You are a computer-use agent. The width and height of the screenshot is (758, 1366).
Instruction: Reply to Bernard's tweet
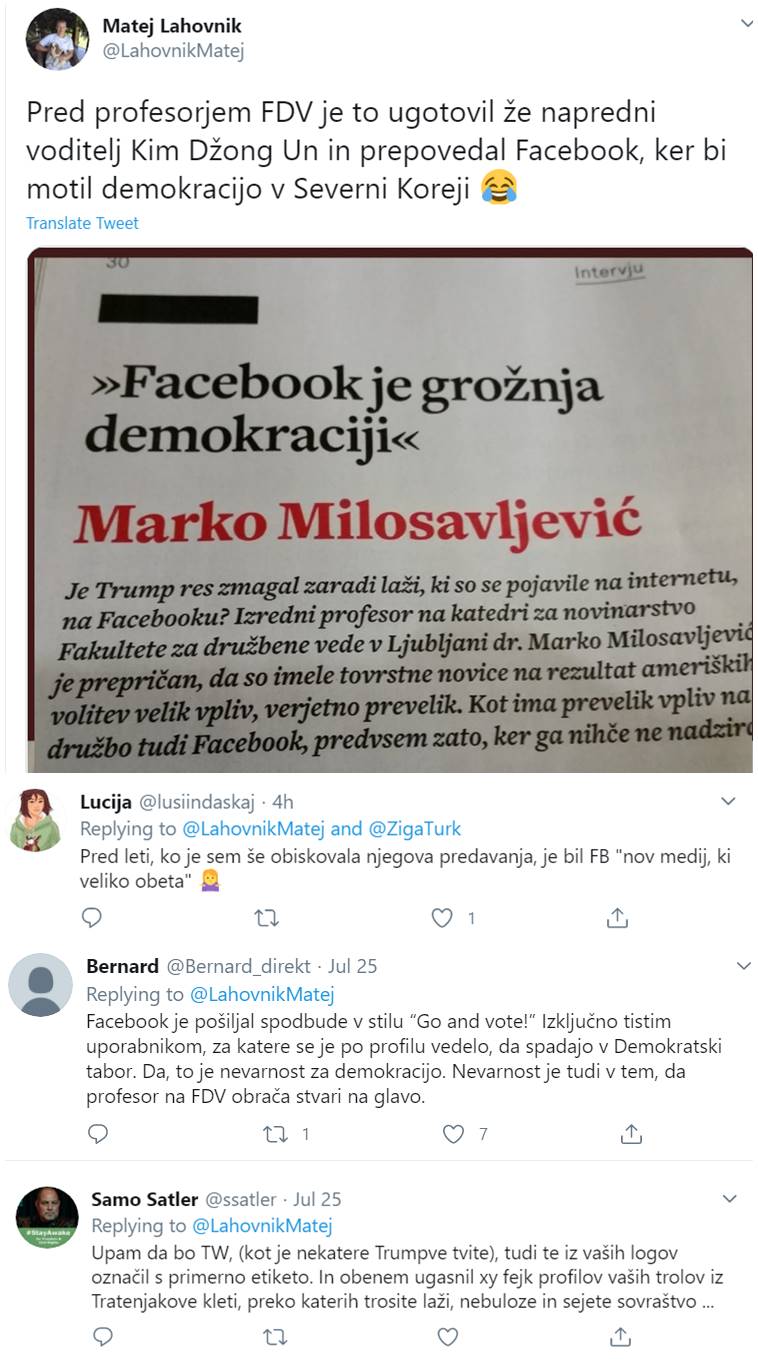pyautogui.click(x=98, y=1133)
